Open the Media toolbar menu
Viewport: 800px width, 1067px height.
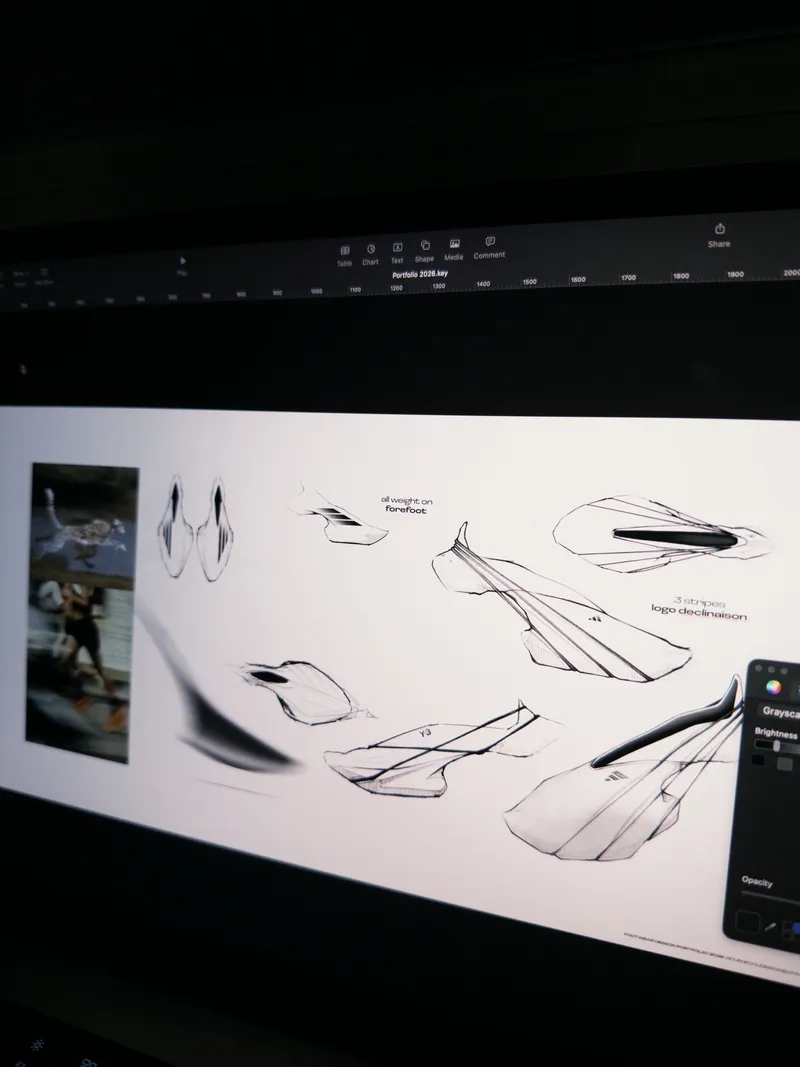pyautogui.click(x=454, y=250)
